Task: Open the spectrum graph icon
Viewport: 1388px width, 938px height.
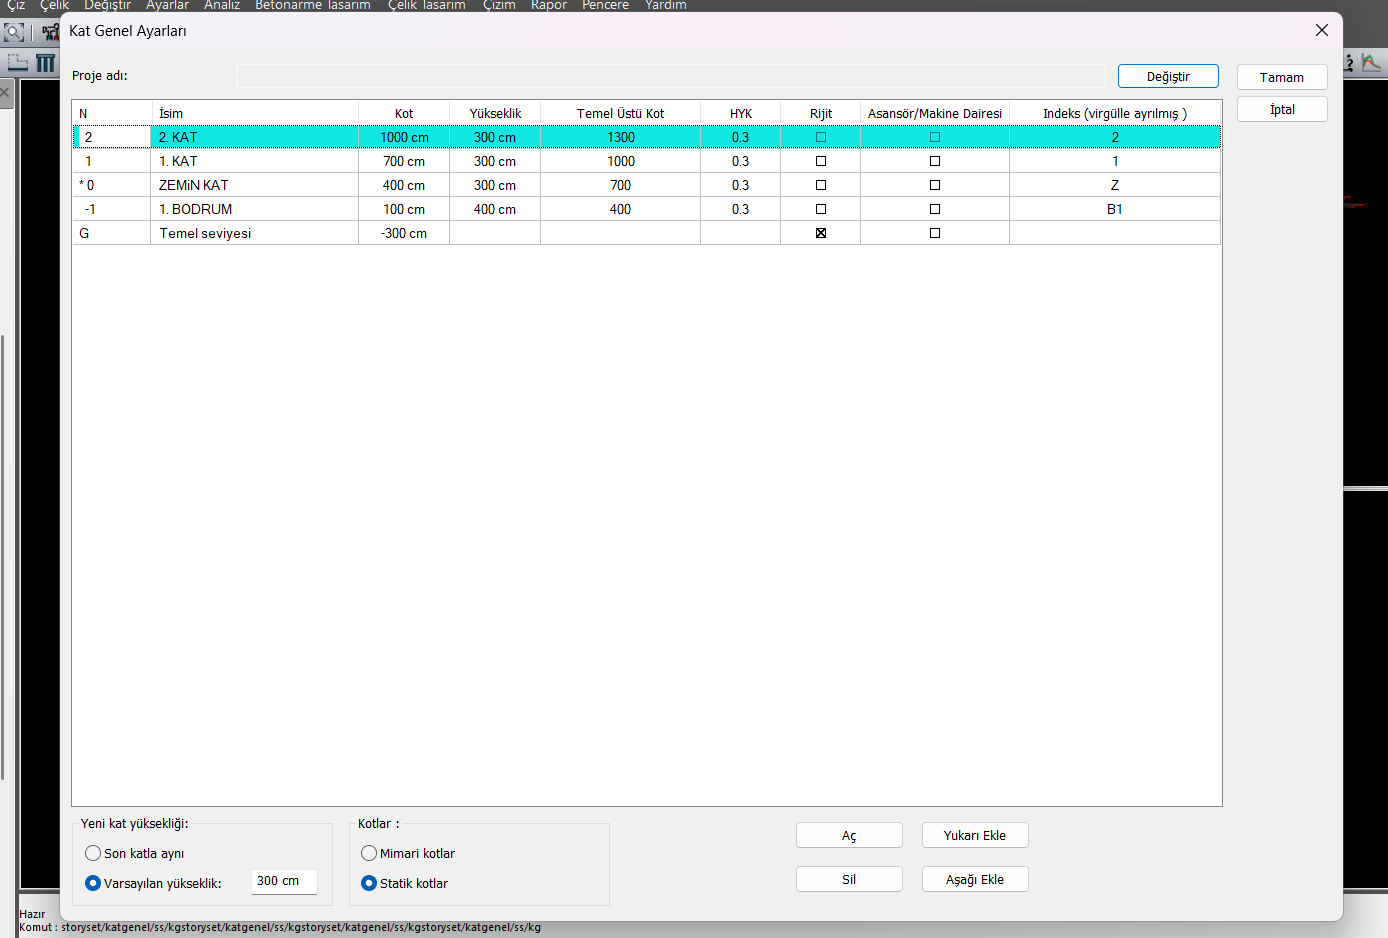Action: [1371, 63]
